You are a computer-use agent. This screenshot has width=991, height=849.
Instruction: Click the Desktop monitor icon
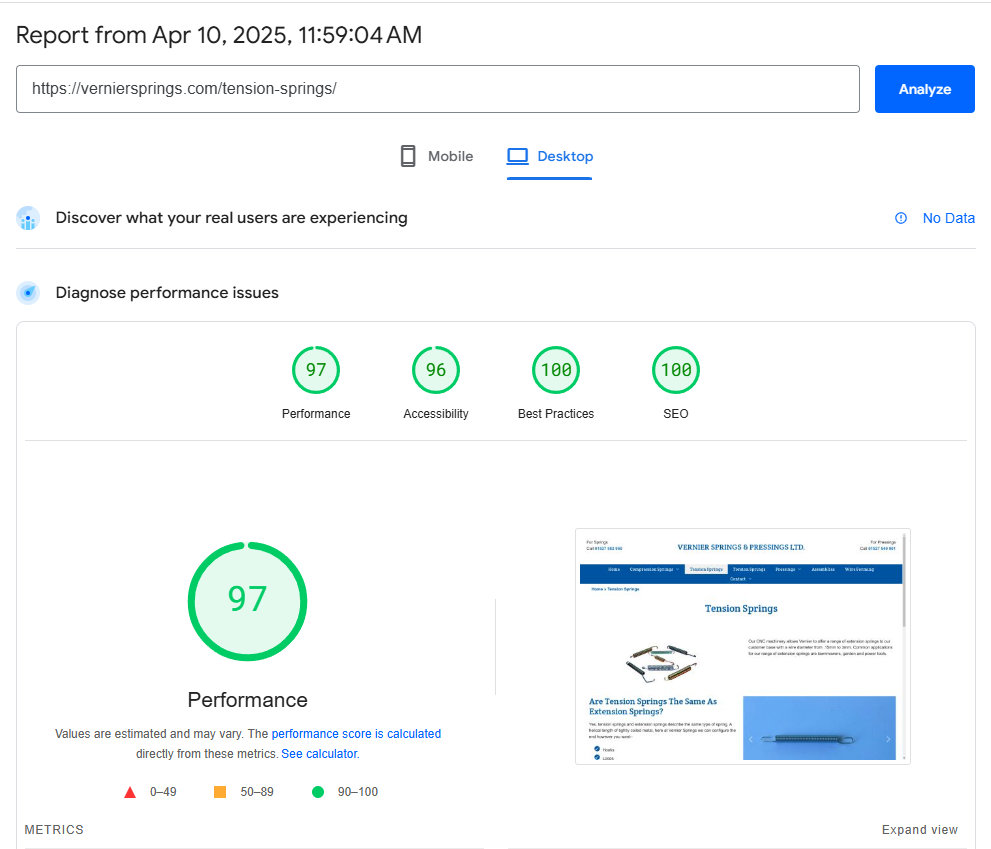point(517,156)
